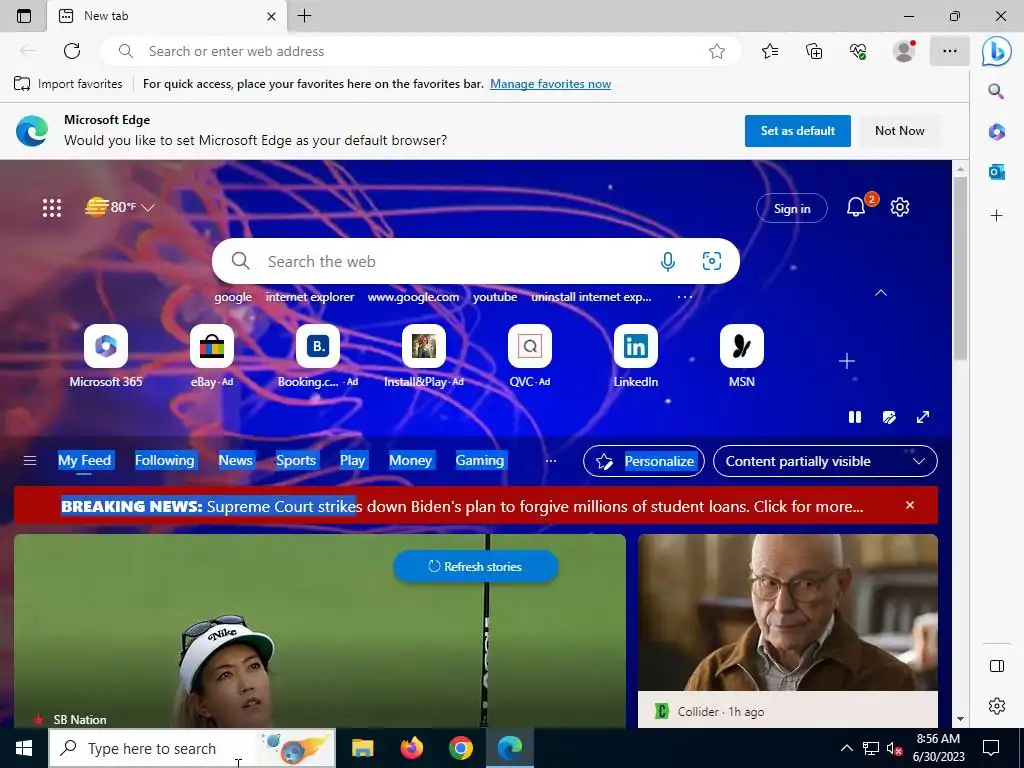1024x768 pixels.
Task: Open sidebar settings gear icon
Action: [x=997, y=706]
